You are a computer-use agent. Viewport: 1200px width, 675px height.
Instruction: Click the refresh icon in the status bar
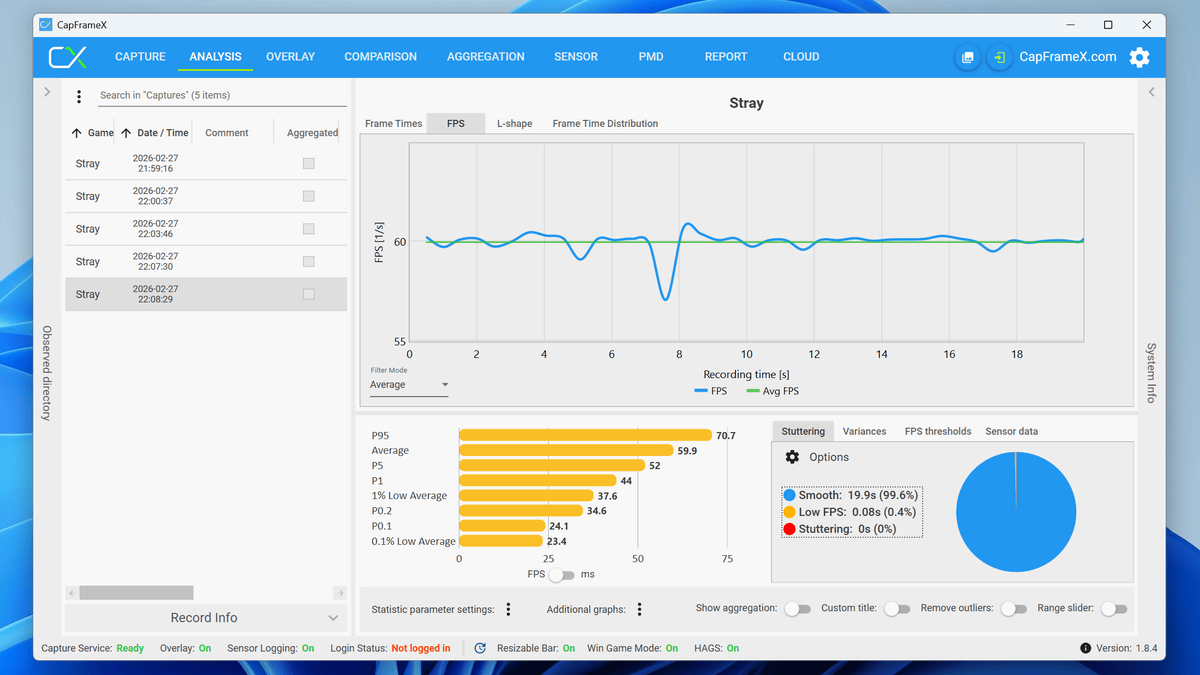click(x=480, y=648)
